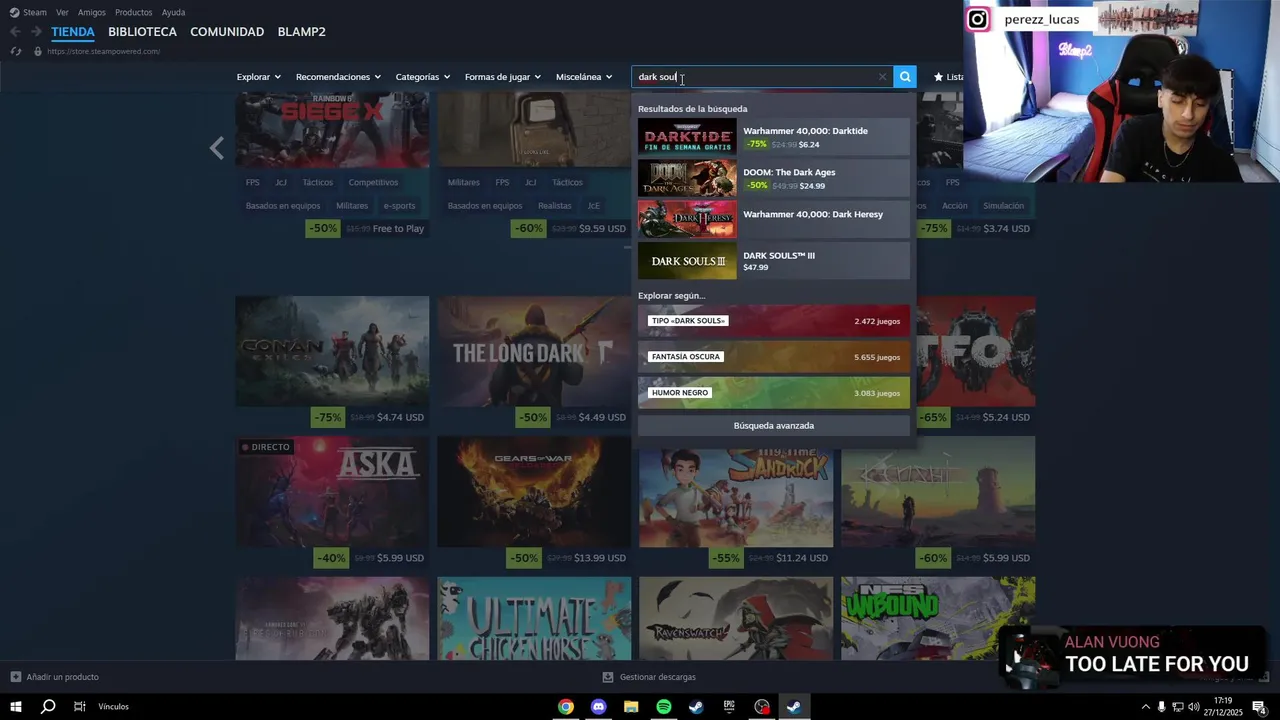Open File Explorer from taskbar
Image resolution: width=1280 pixels, height=720 pixels.
(x=631, y=707)
